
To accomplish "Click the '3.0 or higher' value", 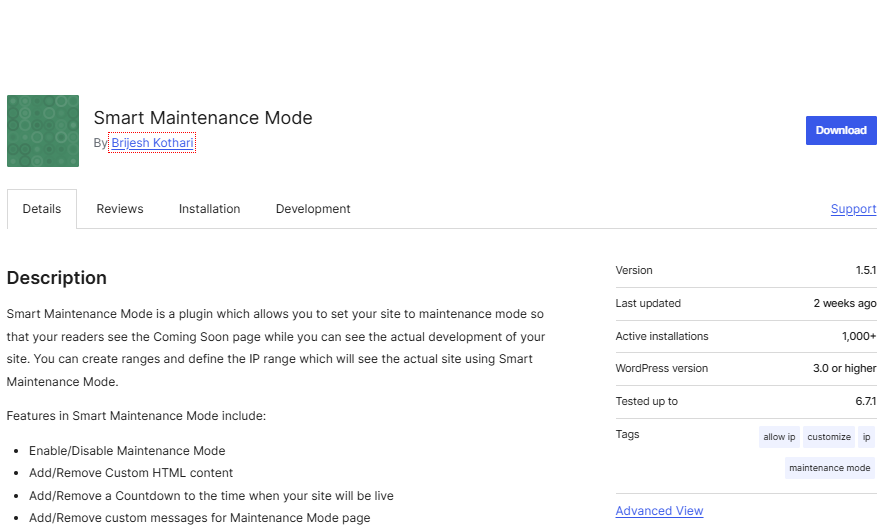I will 845,369.
